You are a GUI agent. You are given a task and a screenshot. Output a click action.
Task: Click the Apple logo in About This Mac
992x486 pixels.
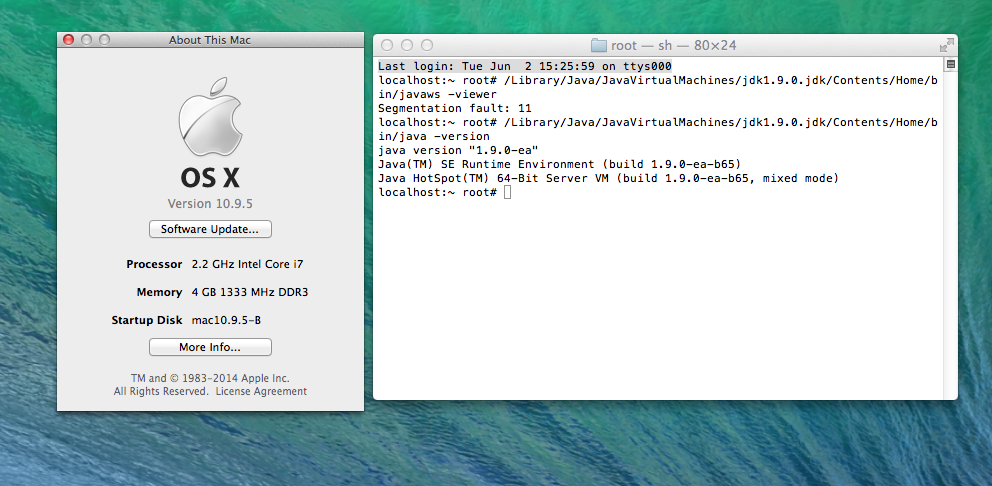(x=210, y=117)
